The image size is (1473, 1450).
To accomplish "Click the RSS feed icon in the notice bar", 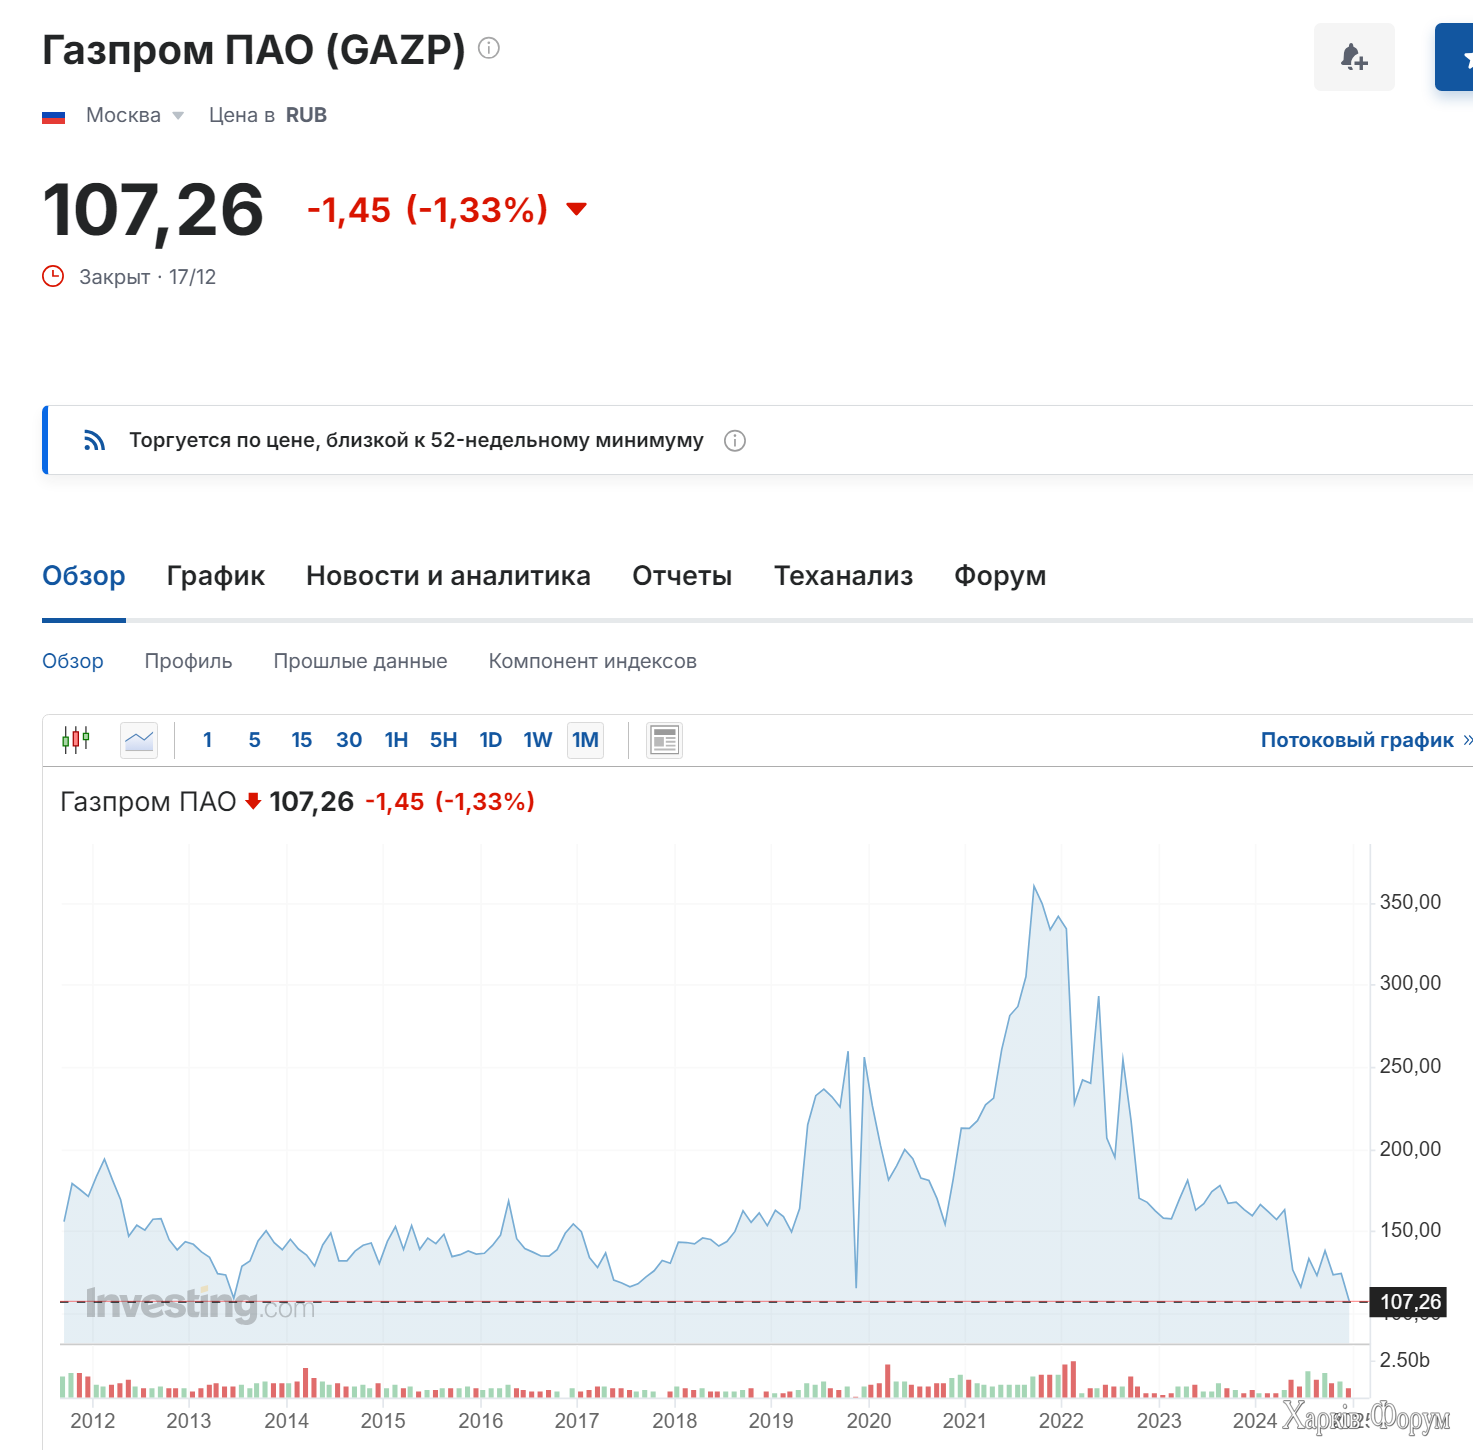I will point(94,440).
